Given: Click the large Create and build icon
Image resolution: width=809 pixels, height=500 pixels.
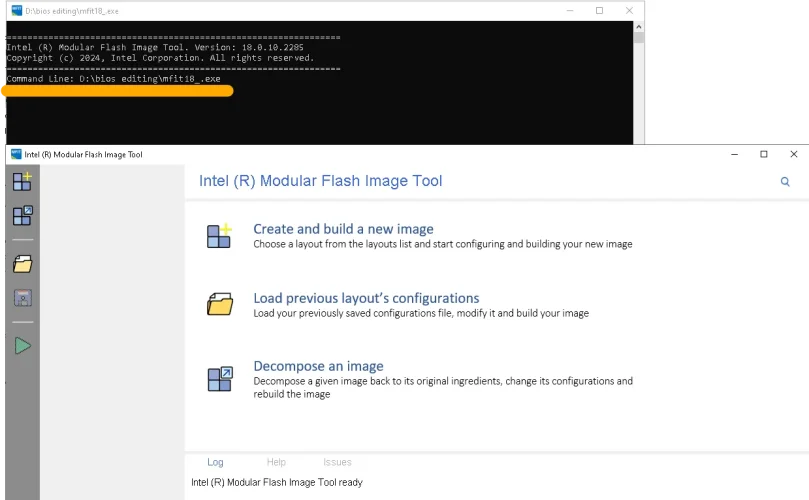Looking at the screenshot, I should (219, 236).
